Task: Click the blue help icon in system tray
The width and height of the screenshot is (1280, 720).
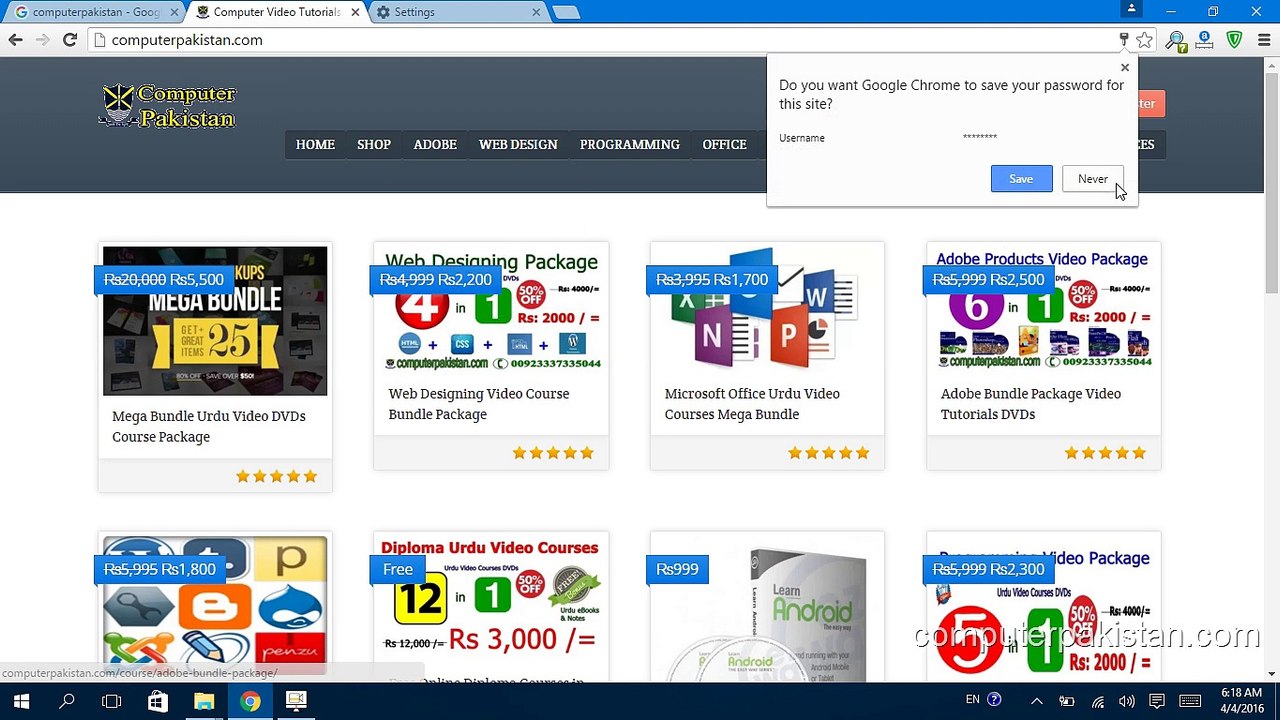Action: tap(994, 700)
